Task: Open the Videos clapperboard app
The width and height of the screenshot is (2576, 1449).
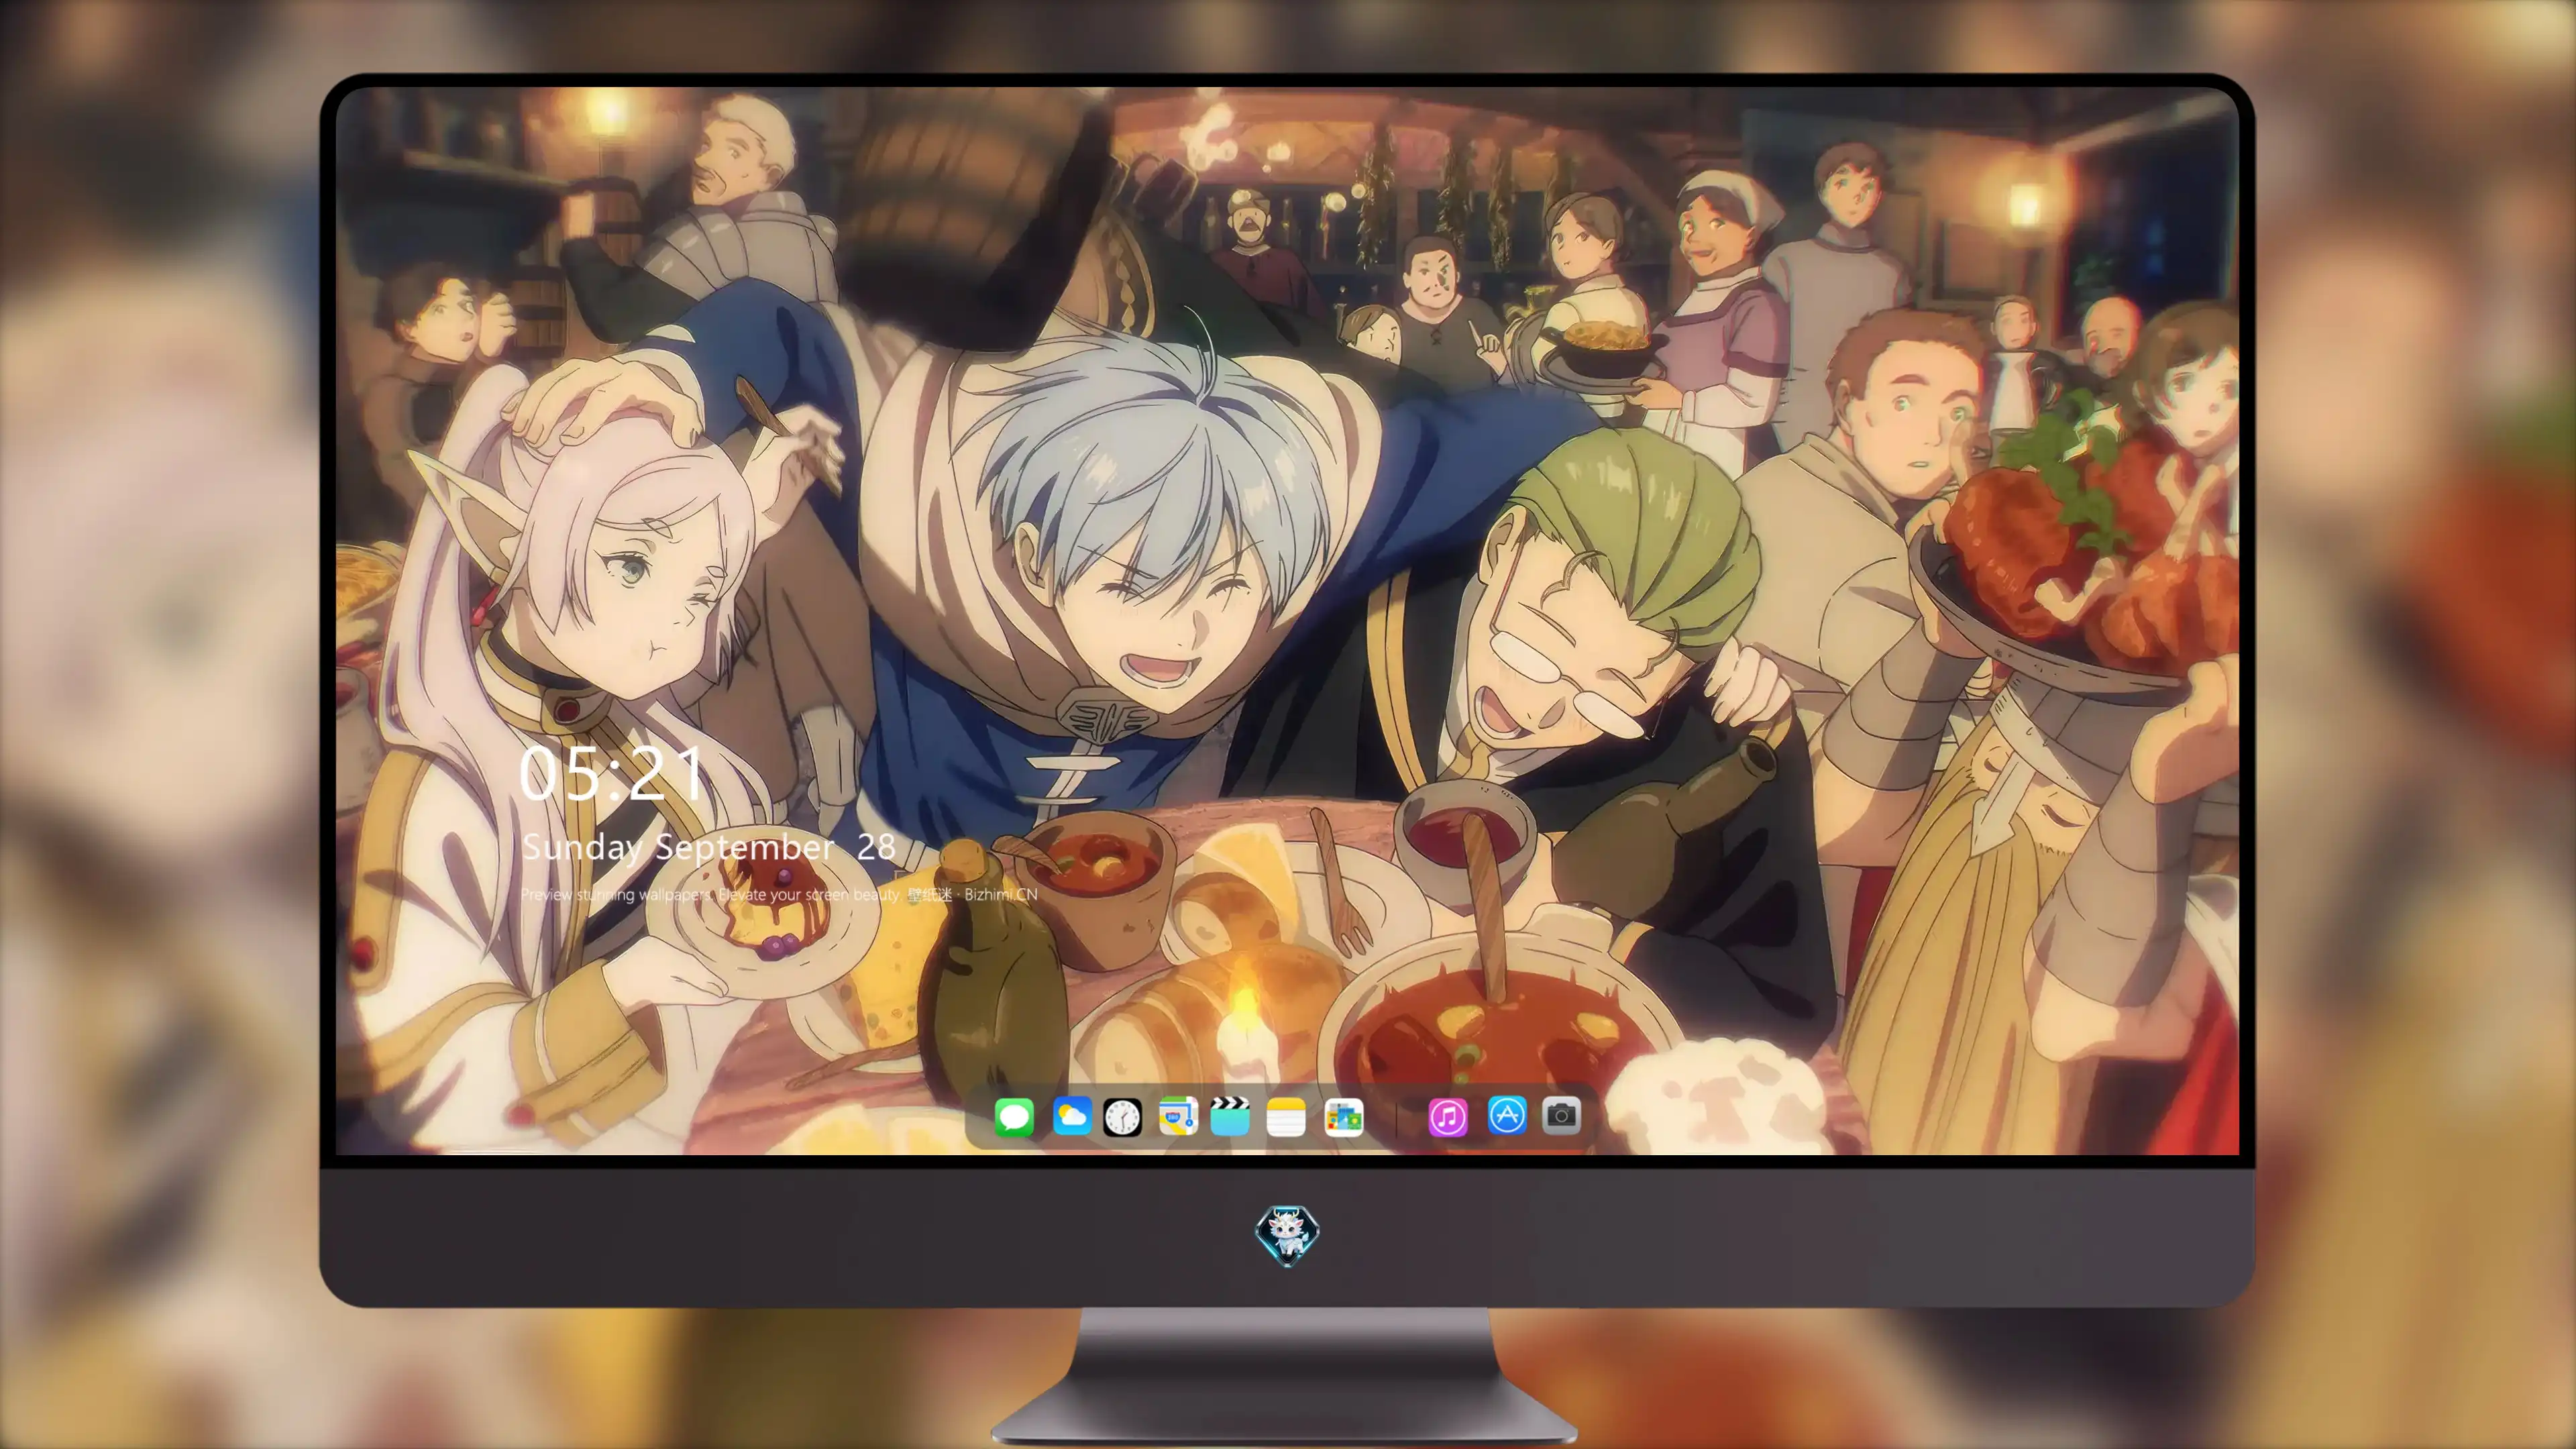Action: [1230, 1116]
